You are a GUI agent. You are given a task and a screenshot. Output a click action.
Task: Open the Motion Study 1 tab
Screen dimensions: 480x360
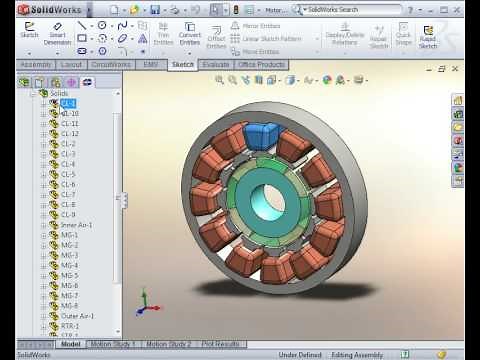(x=113, y=344)
